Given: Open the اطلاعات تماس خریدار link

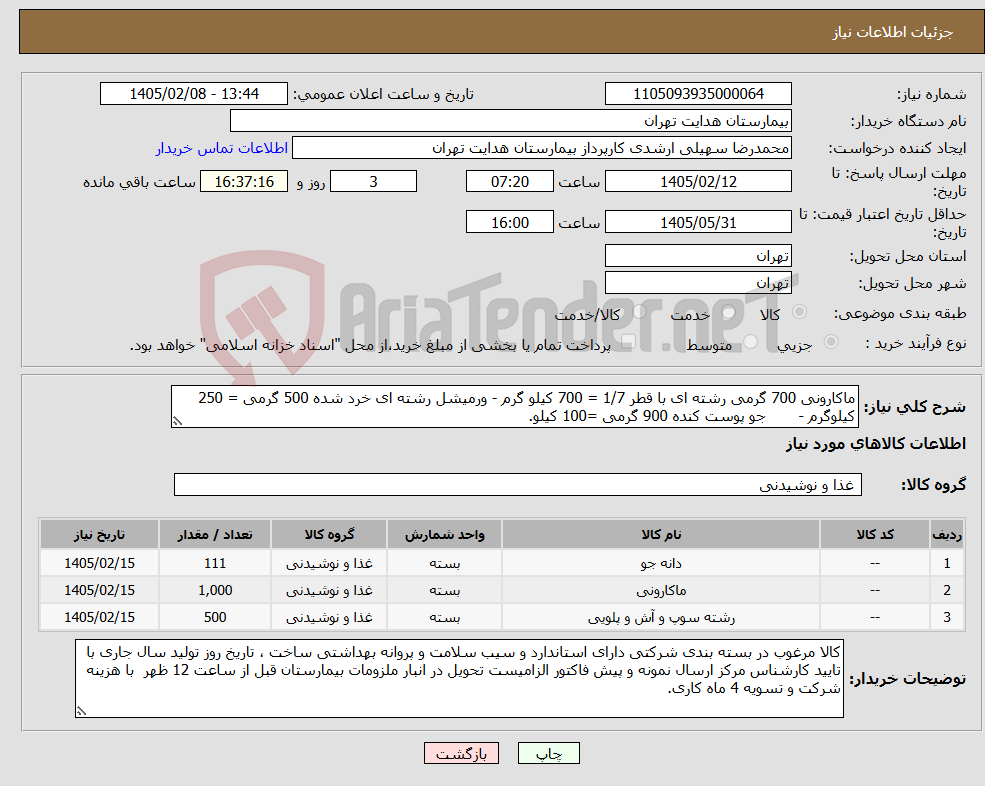Looking at the screenshot, I should tap(222, 148).
